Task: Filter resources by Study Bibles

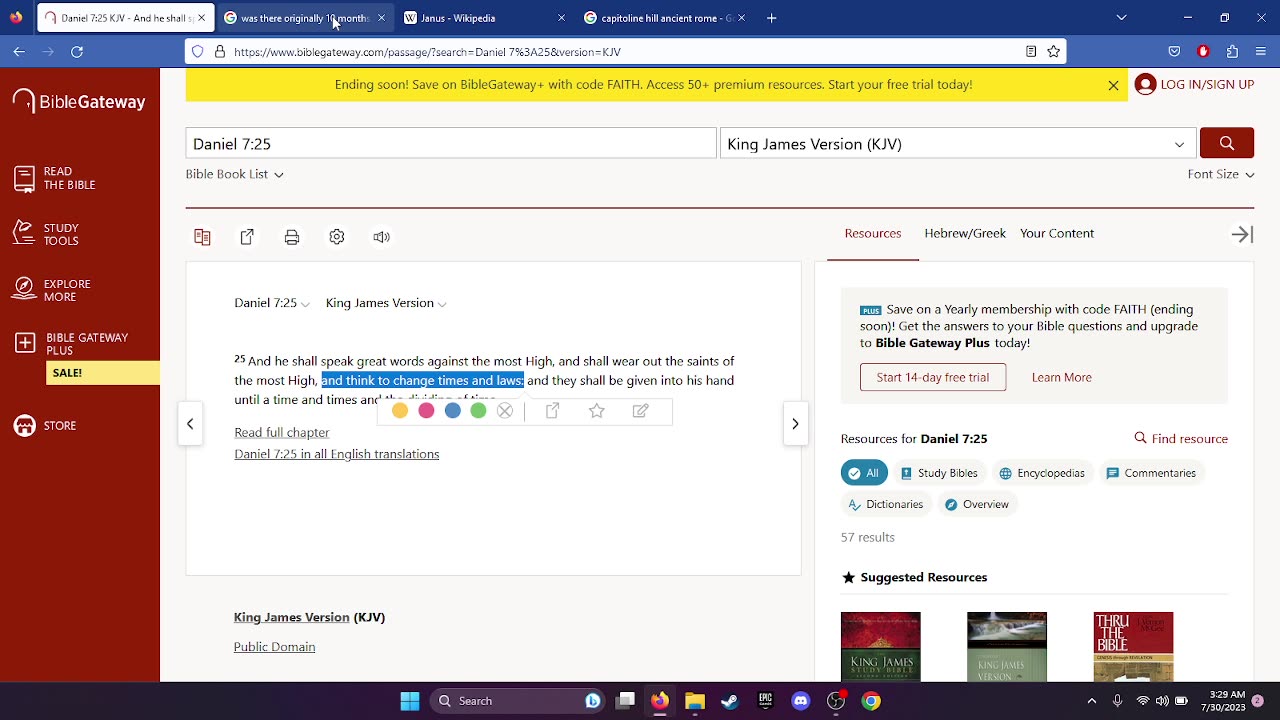Action: point(939,473)
